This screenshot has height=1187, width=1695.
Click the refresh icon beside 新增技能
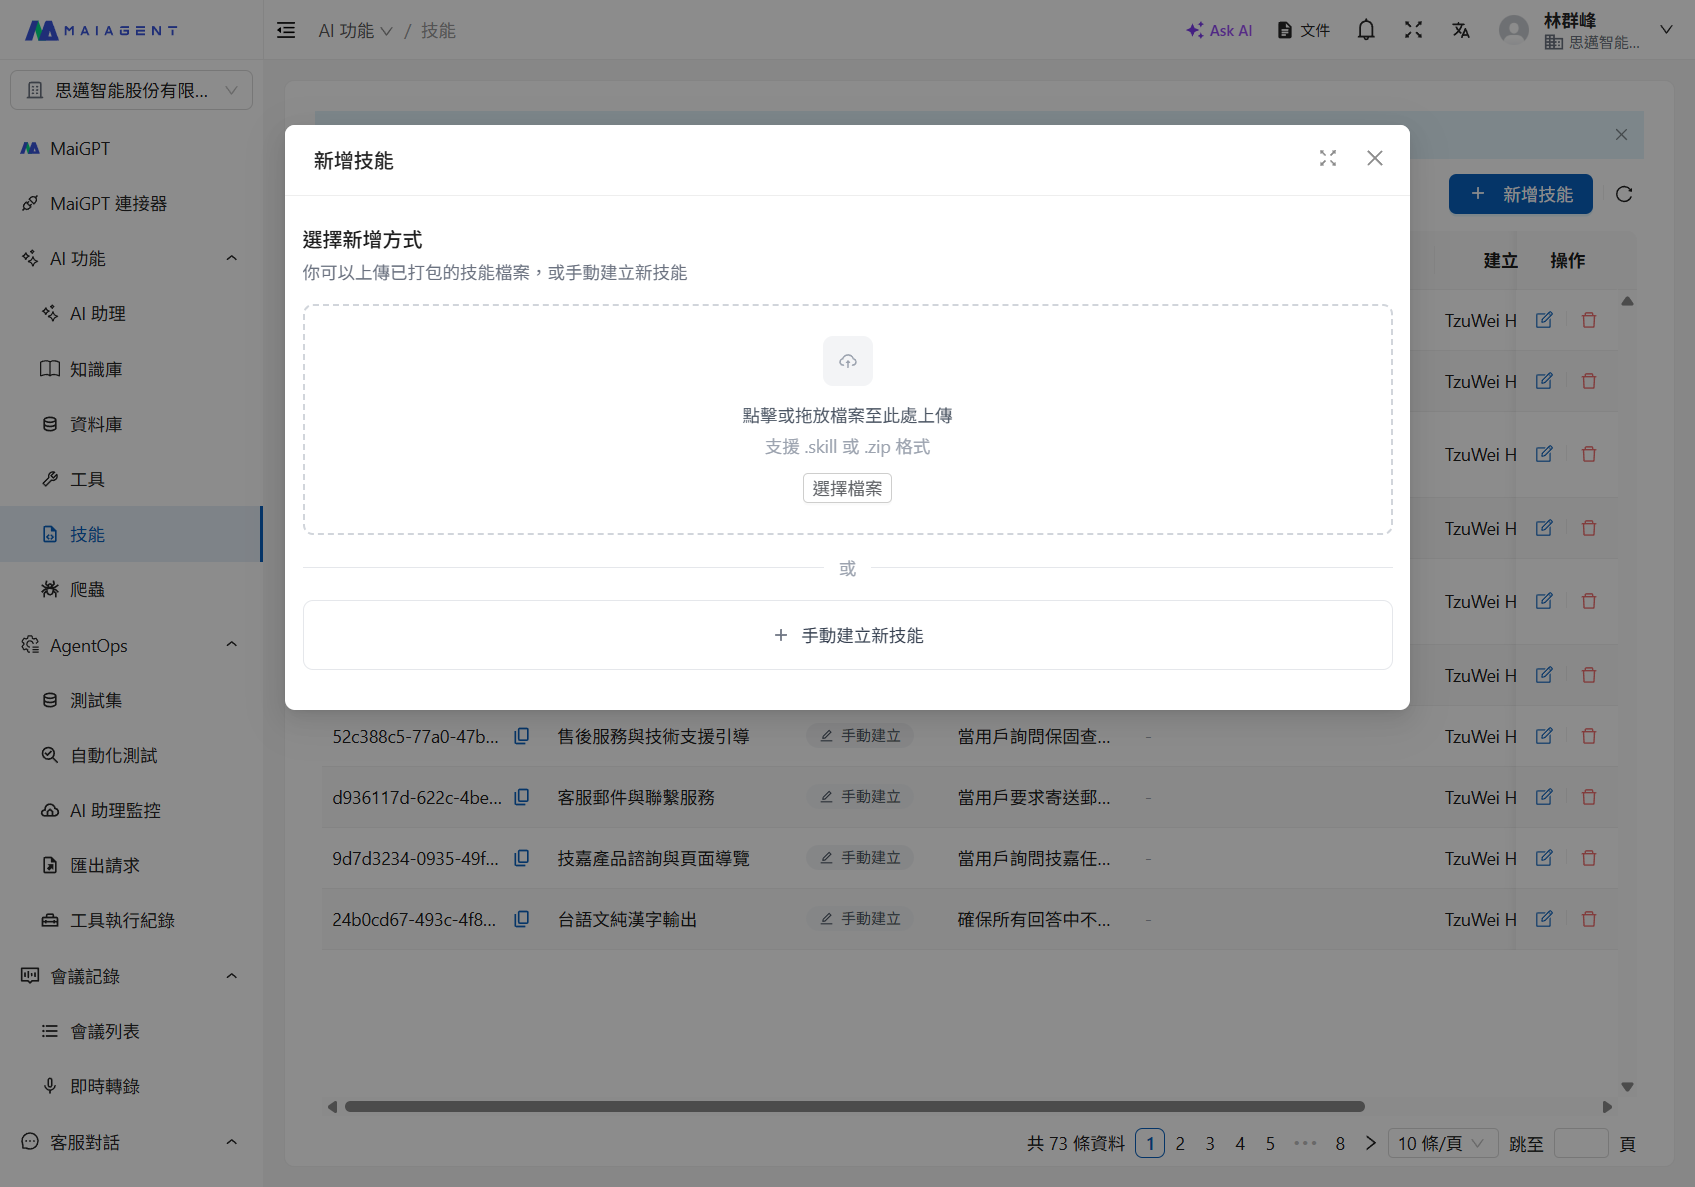click(x=1623, y=194)
